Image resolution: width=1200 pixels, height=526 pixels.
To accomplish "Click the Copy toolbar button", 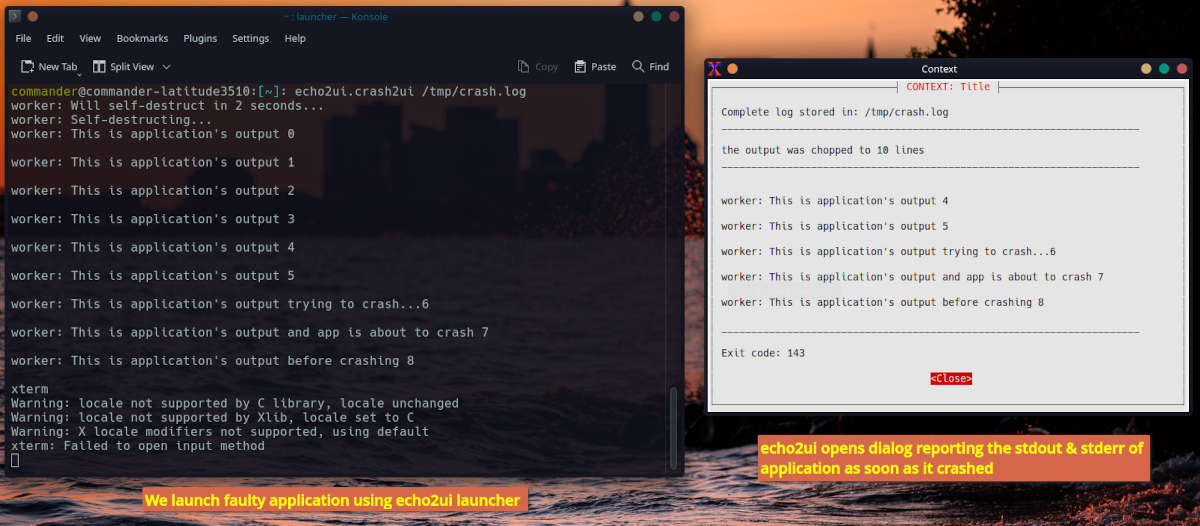I will pos(538,67).
